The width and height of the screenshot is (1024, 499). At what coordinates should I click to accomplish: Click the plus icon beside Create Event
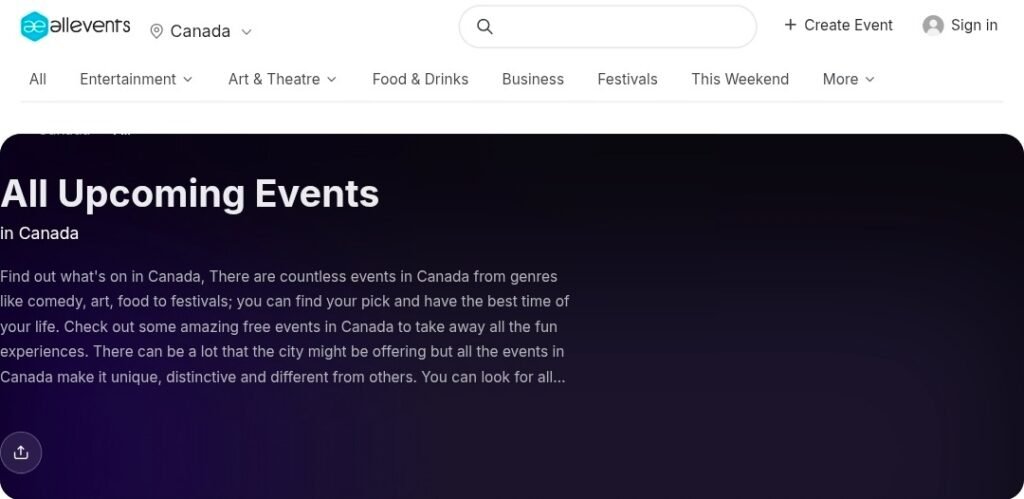[790, 25]
